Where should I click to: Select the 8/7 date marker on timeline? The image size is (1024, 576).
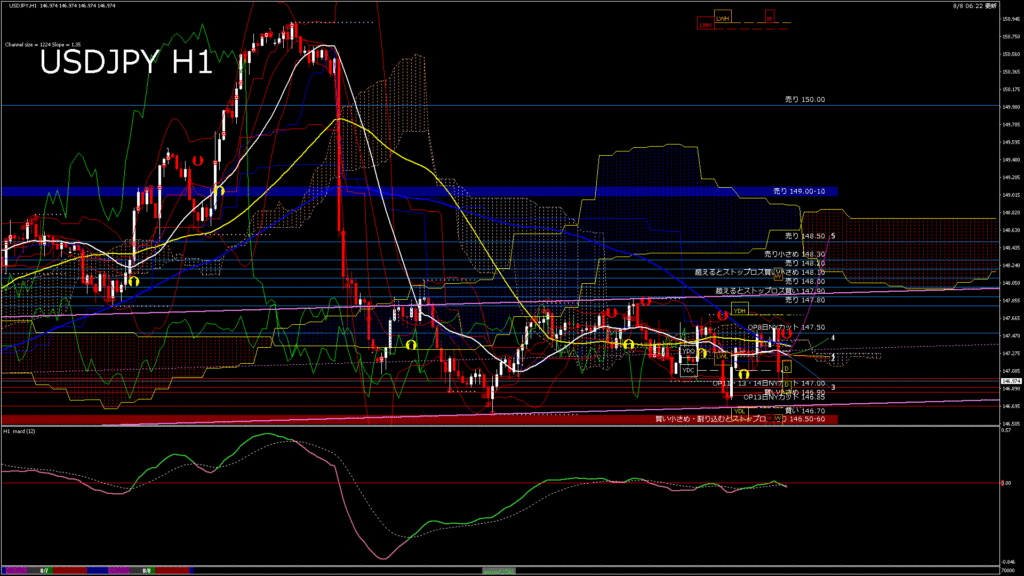point(45,569)
